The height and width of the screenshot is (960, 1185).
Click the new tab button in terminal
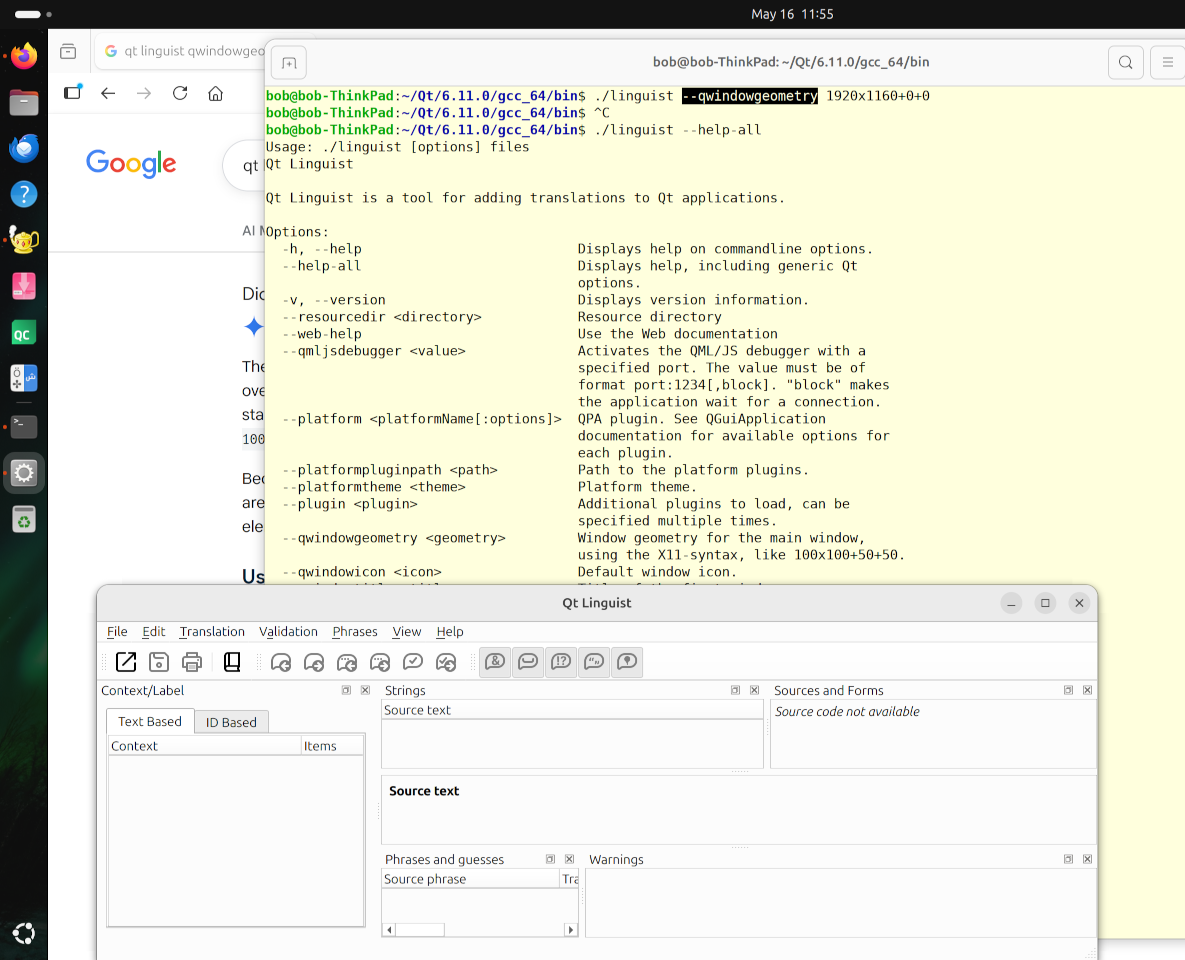coord(289,63)
